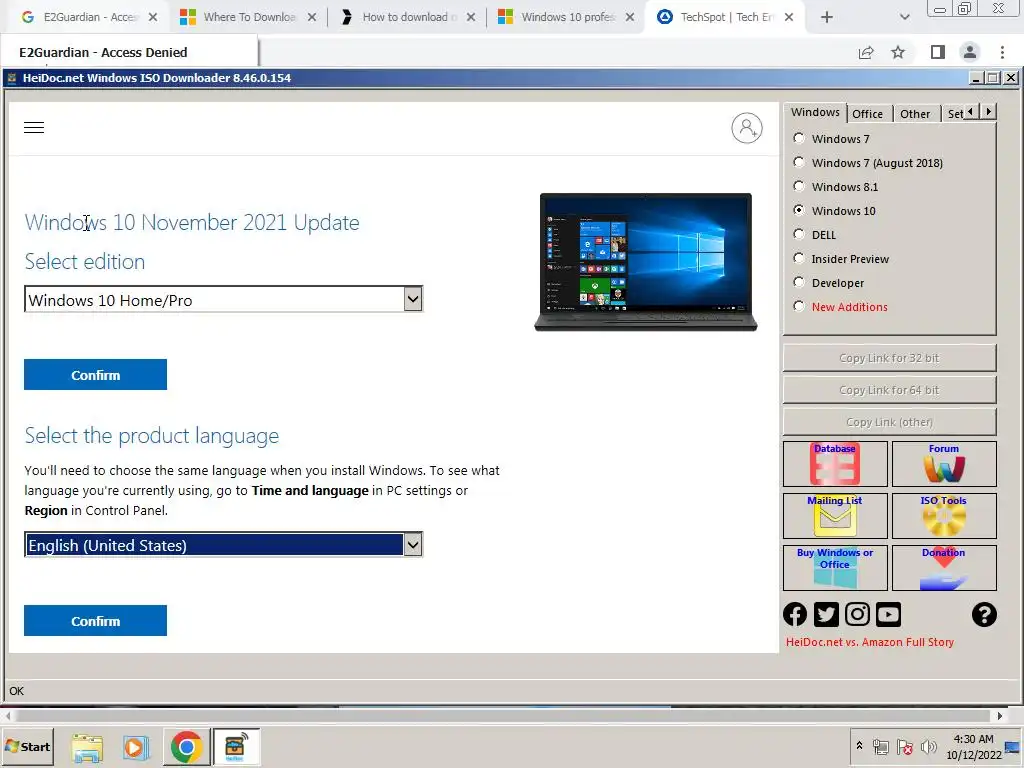Confirm the selected product language
Viewport: 1024px width, 768px height.
pos(95,620)
